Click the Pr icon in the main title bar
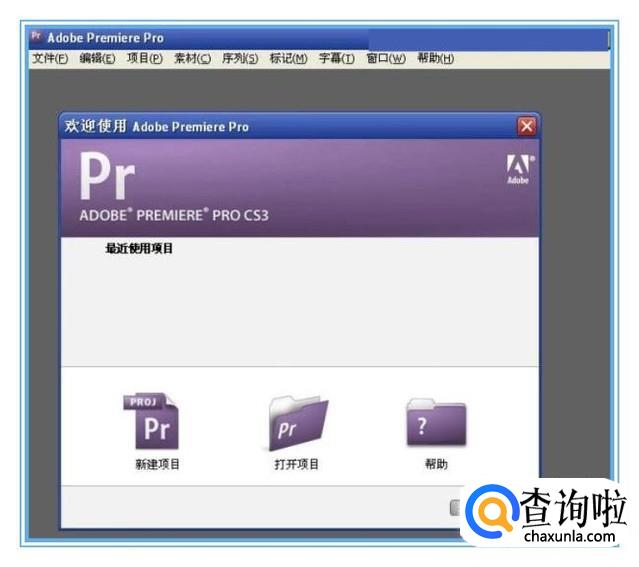This screenshot has height=567, width=639. [36, 37]
